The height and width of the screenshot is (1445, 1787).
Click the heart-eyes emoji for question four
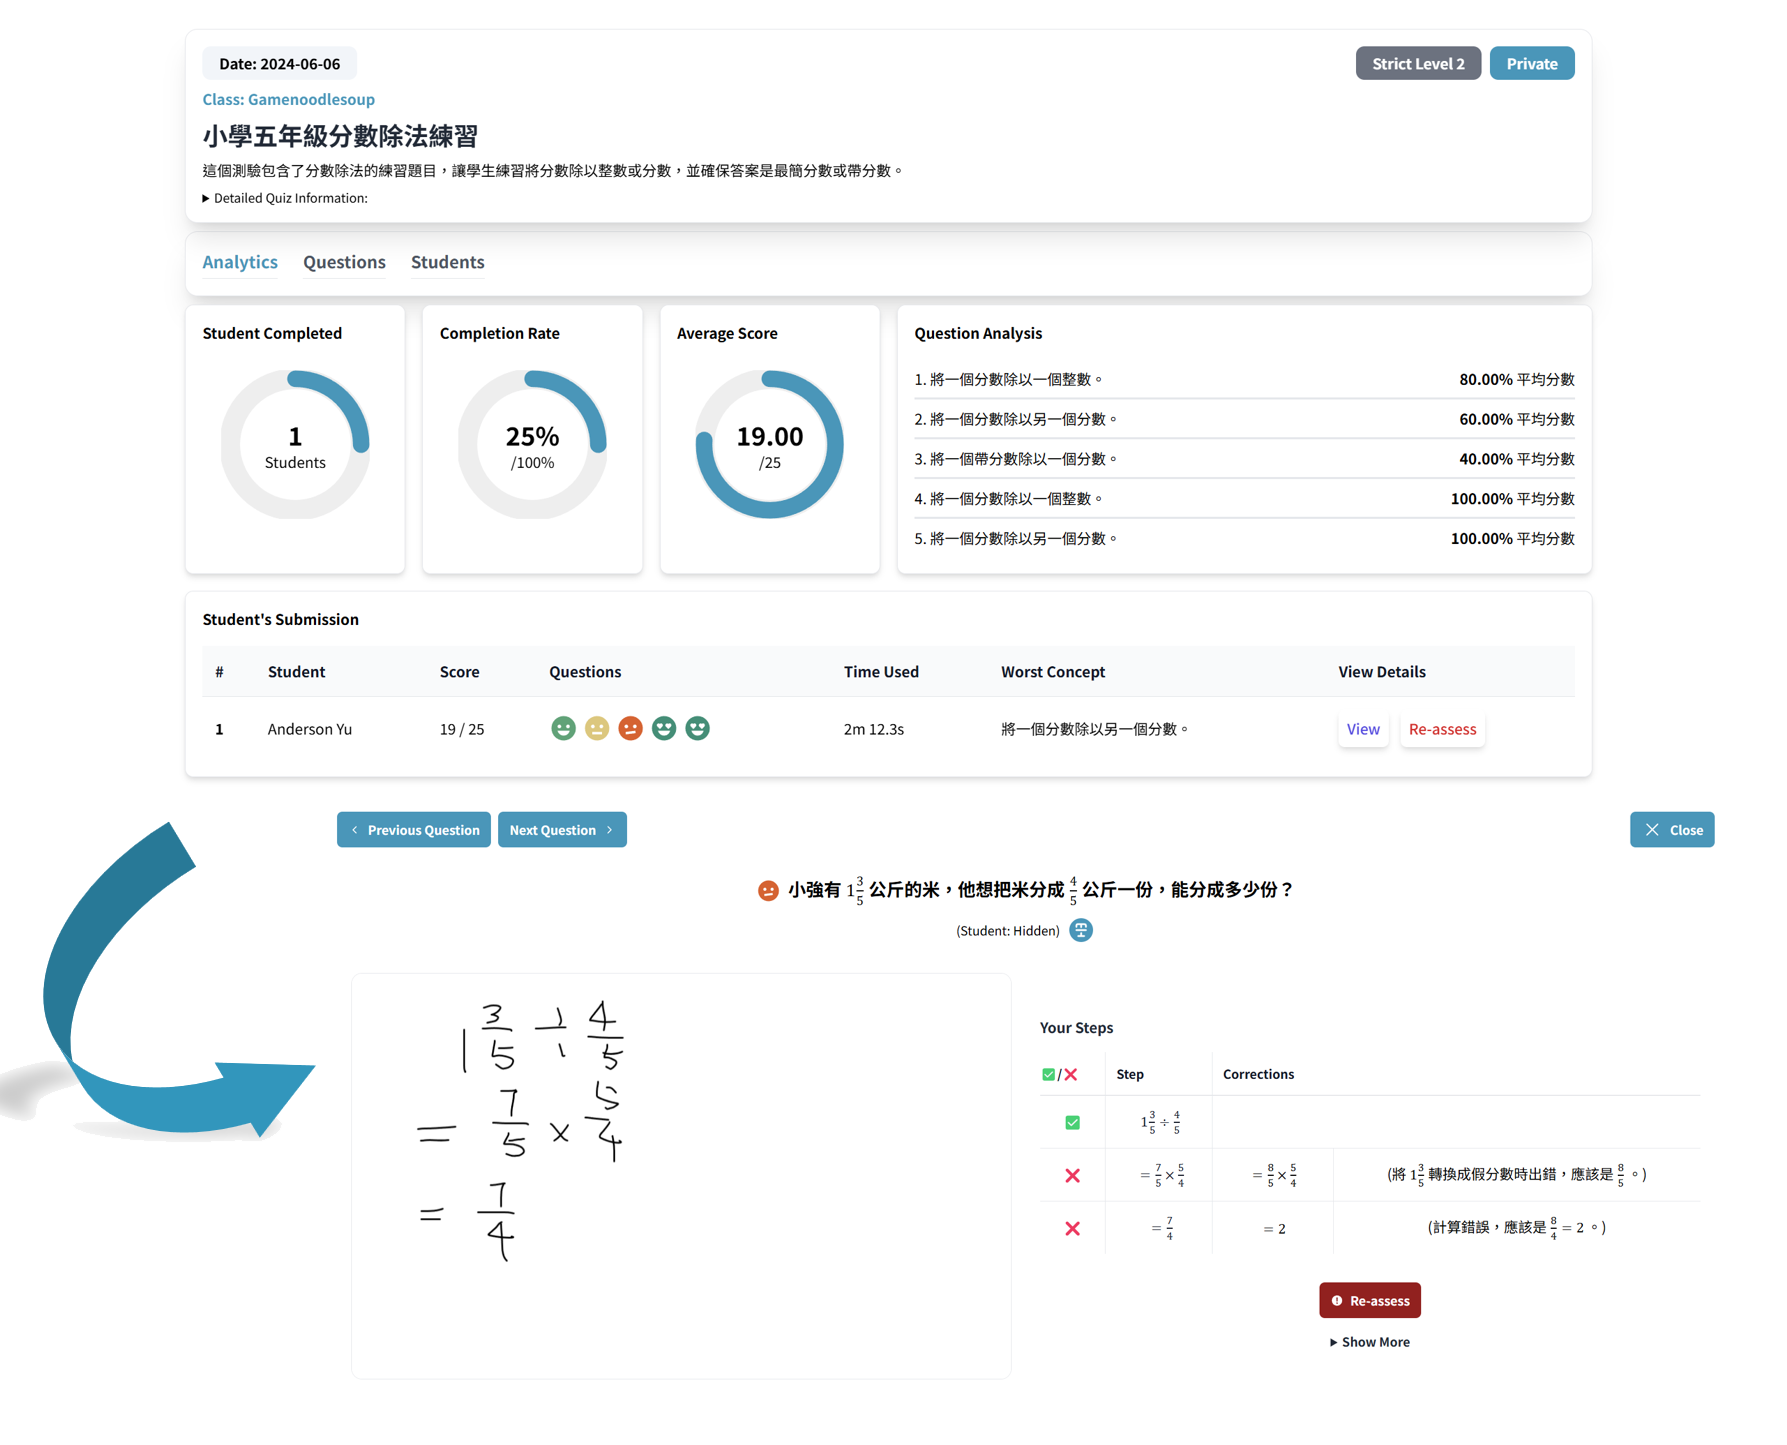[x=664, y=729]
